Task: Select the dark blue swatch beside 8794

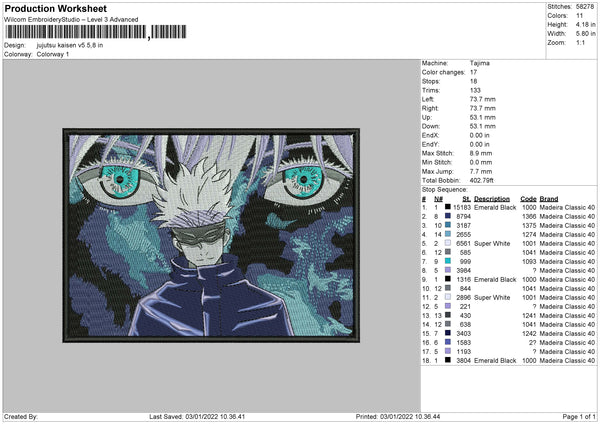Action: (x=448, y=216)
